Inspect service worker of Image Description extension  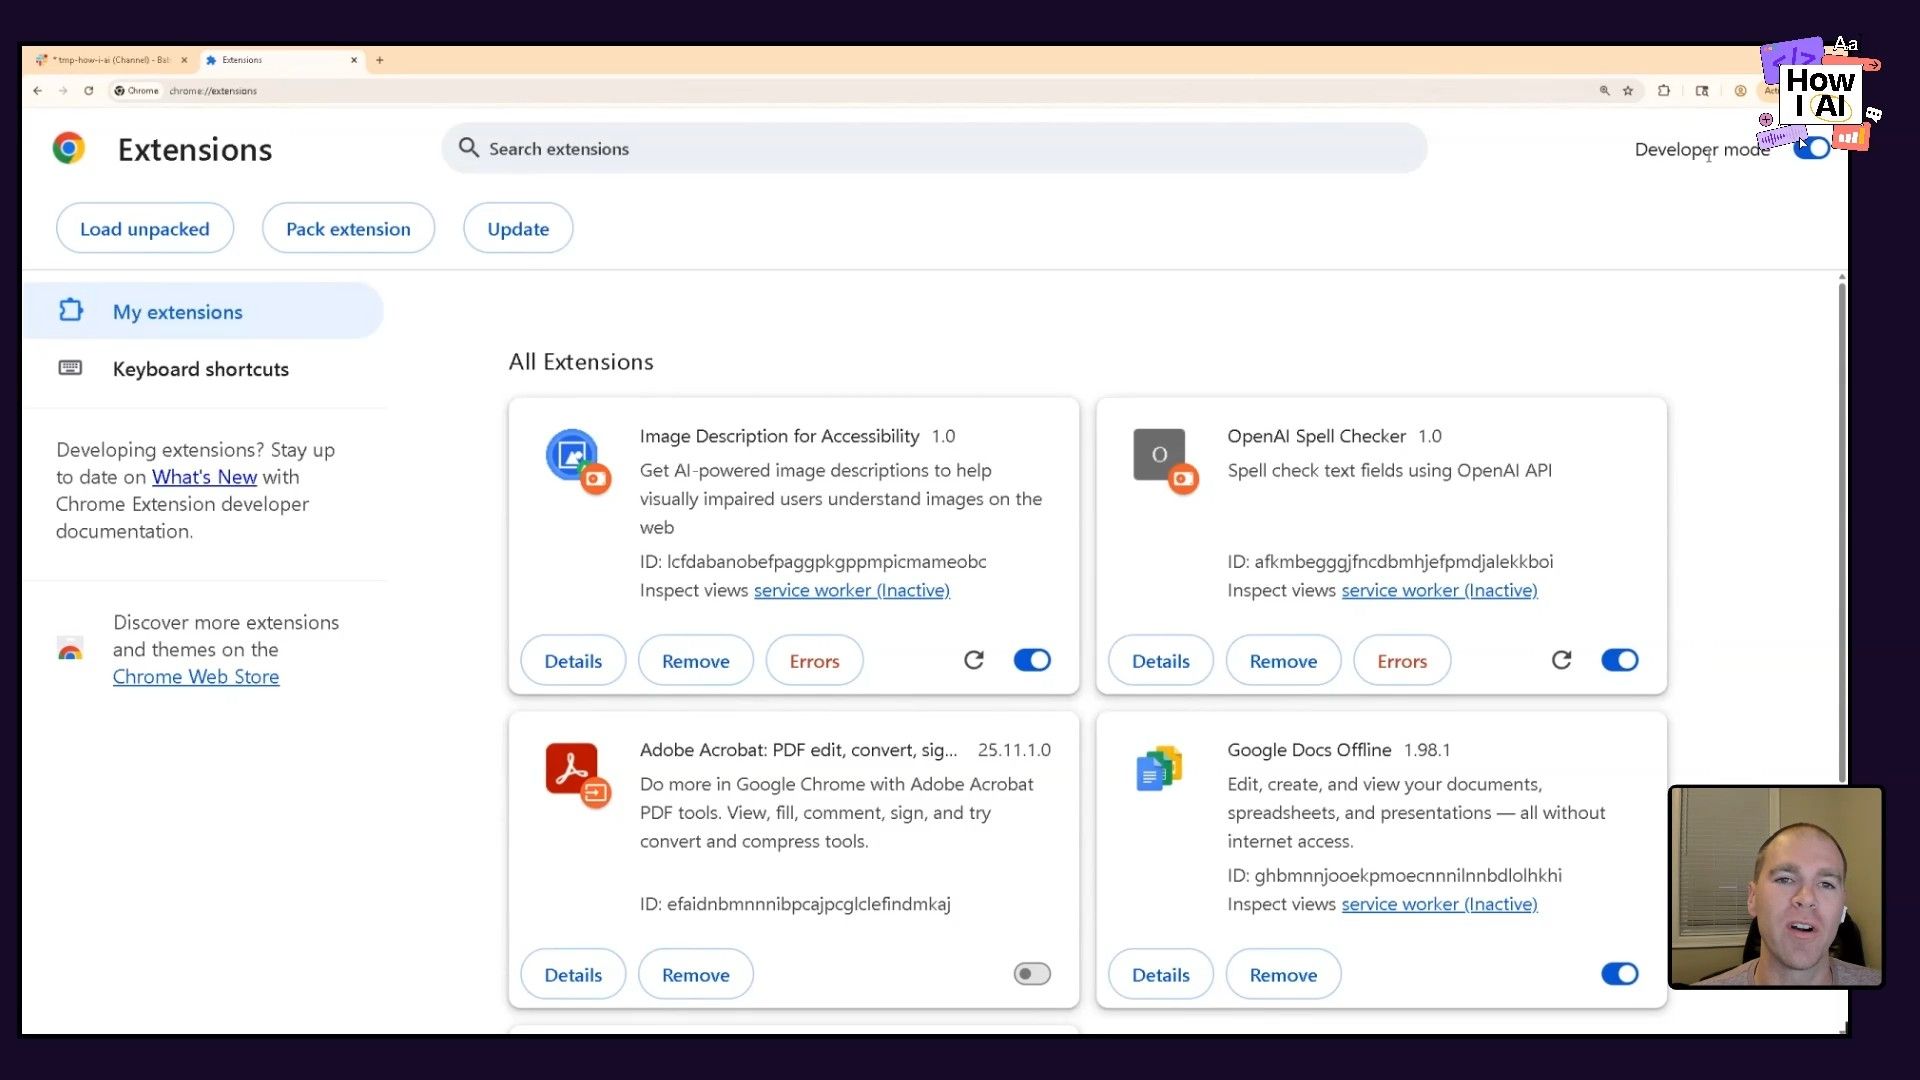tap(852, 590)
